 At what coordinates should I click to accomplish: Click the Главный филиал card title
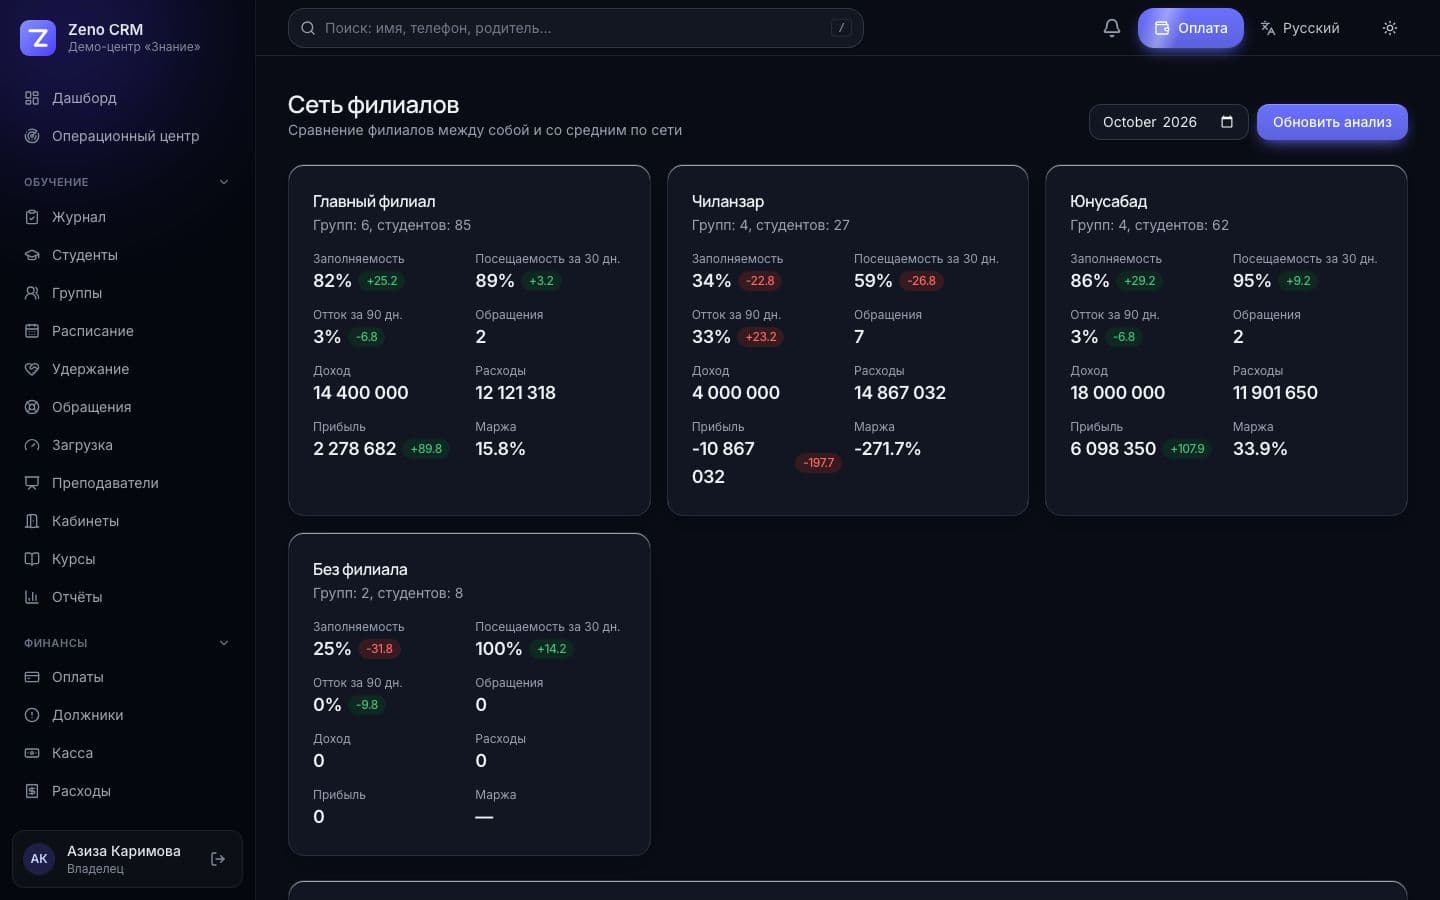[x=374, y=201]
